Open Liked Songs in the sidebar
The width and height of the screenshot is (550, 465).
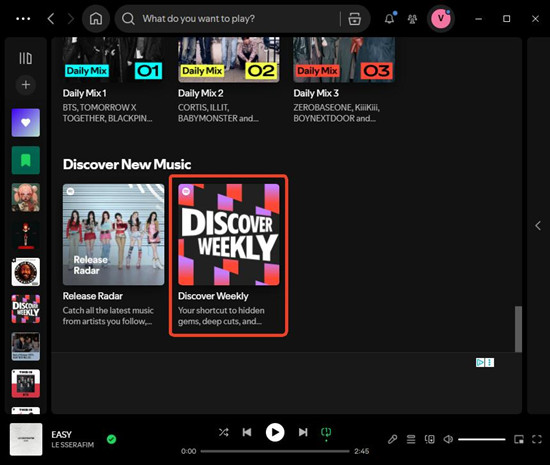pyautogui.click(x=26, y=123)
